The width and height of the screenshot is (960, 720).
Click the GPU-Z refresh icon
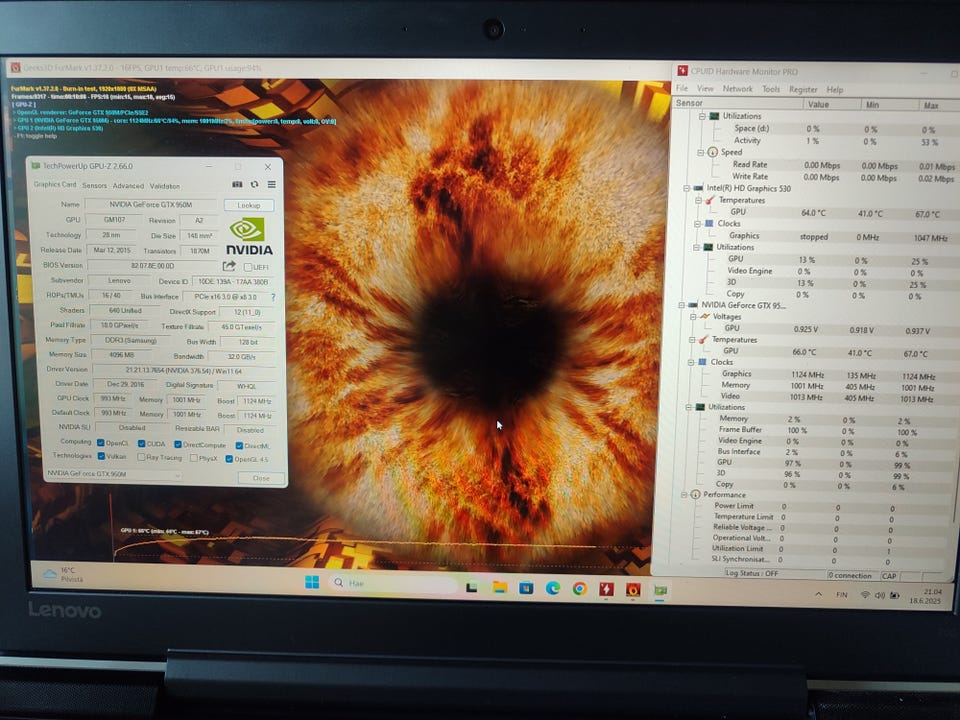click(x=254, y=184)
